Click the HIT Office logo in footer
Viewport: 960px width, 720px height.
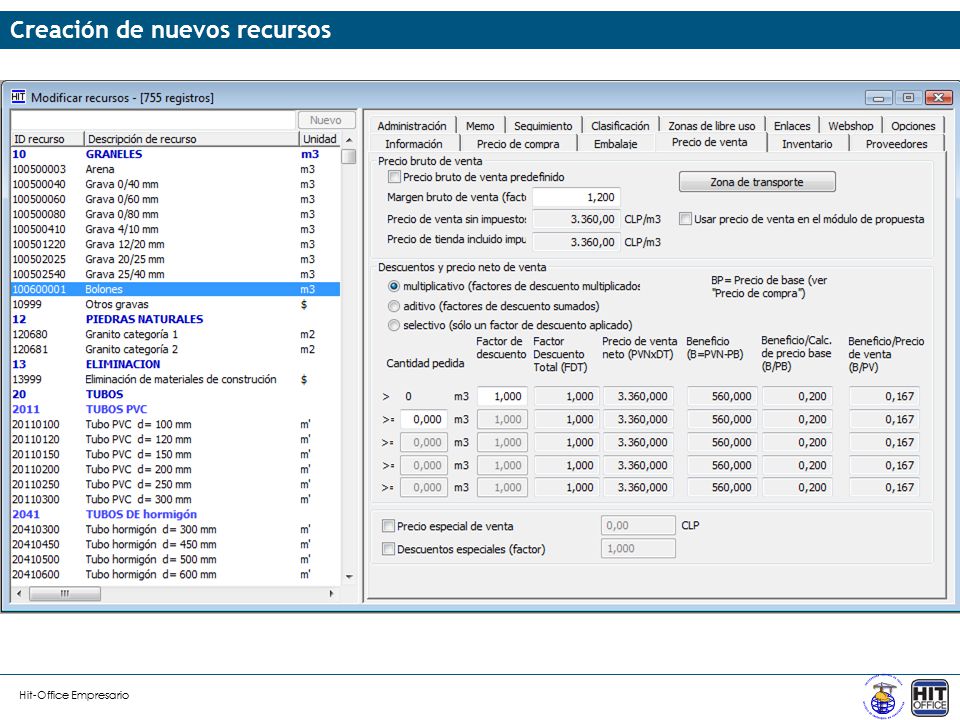(929, 698)
